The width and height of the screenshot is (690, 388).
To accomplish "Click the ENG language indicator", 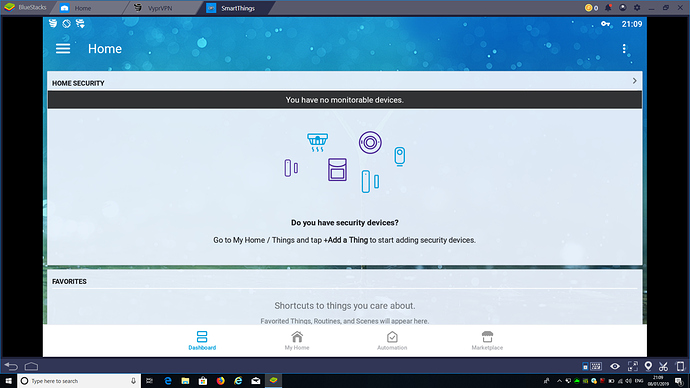I will tap(639, 381).
